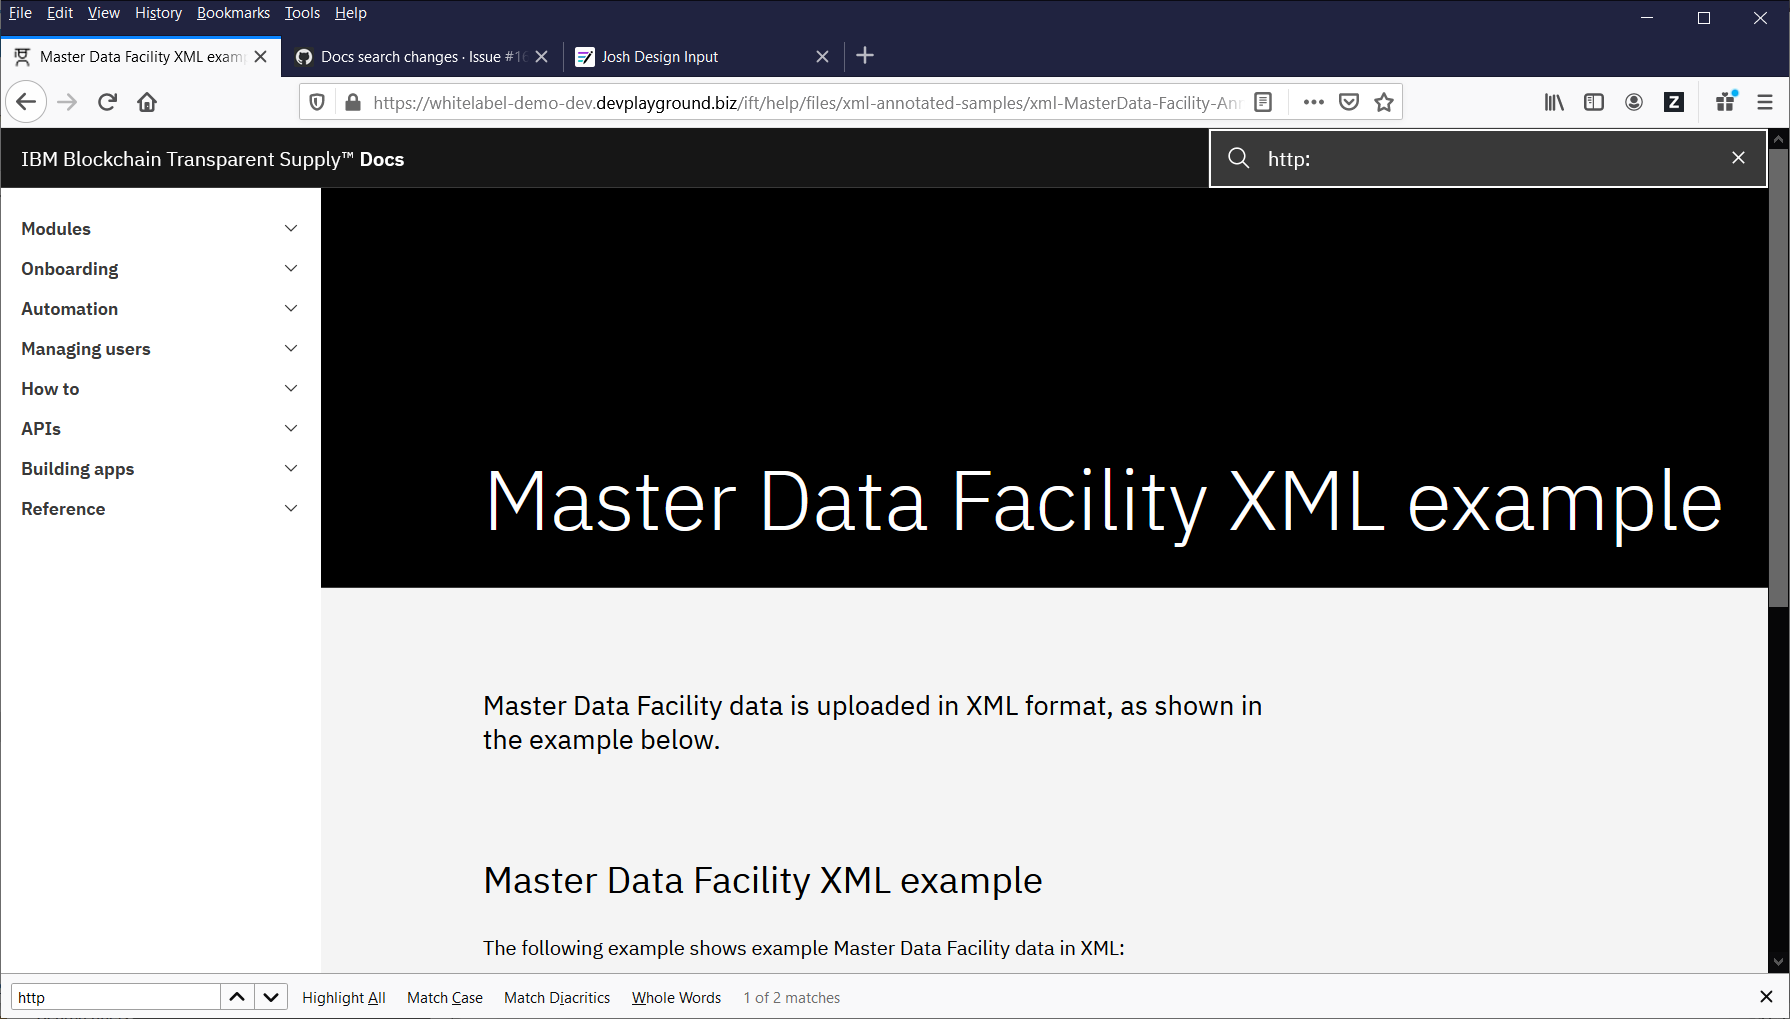1790x1019 pixels.
Task: Toggle reader view icon in address bar
Action: (x=1263, y=102)
